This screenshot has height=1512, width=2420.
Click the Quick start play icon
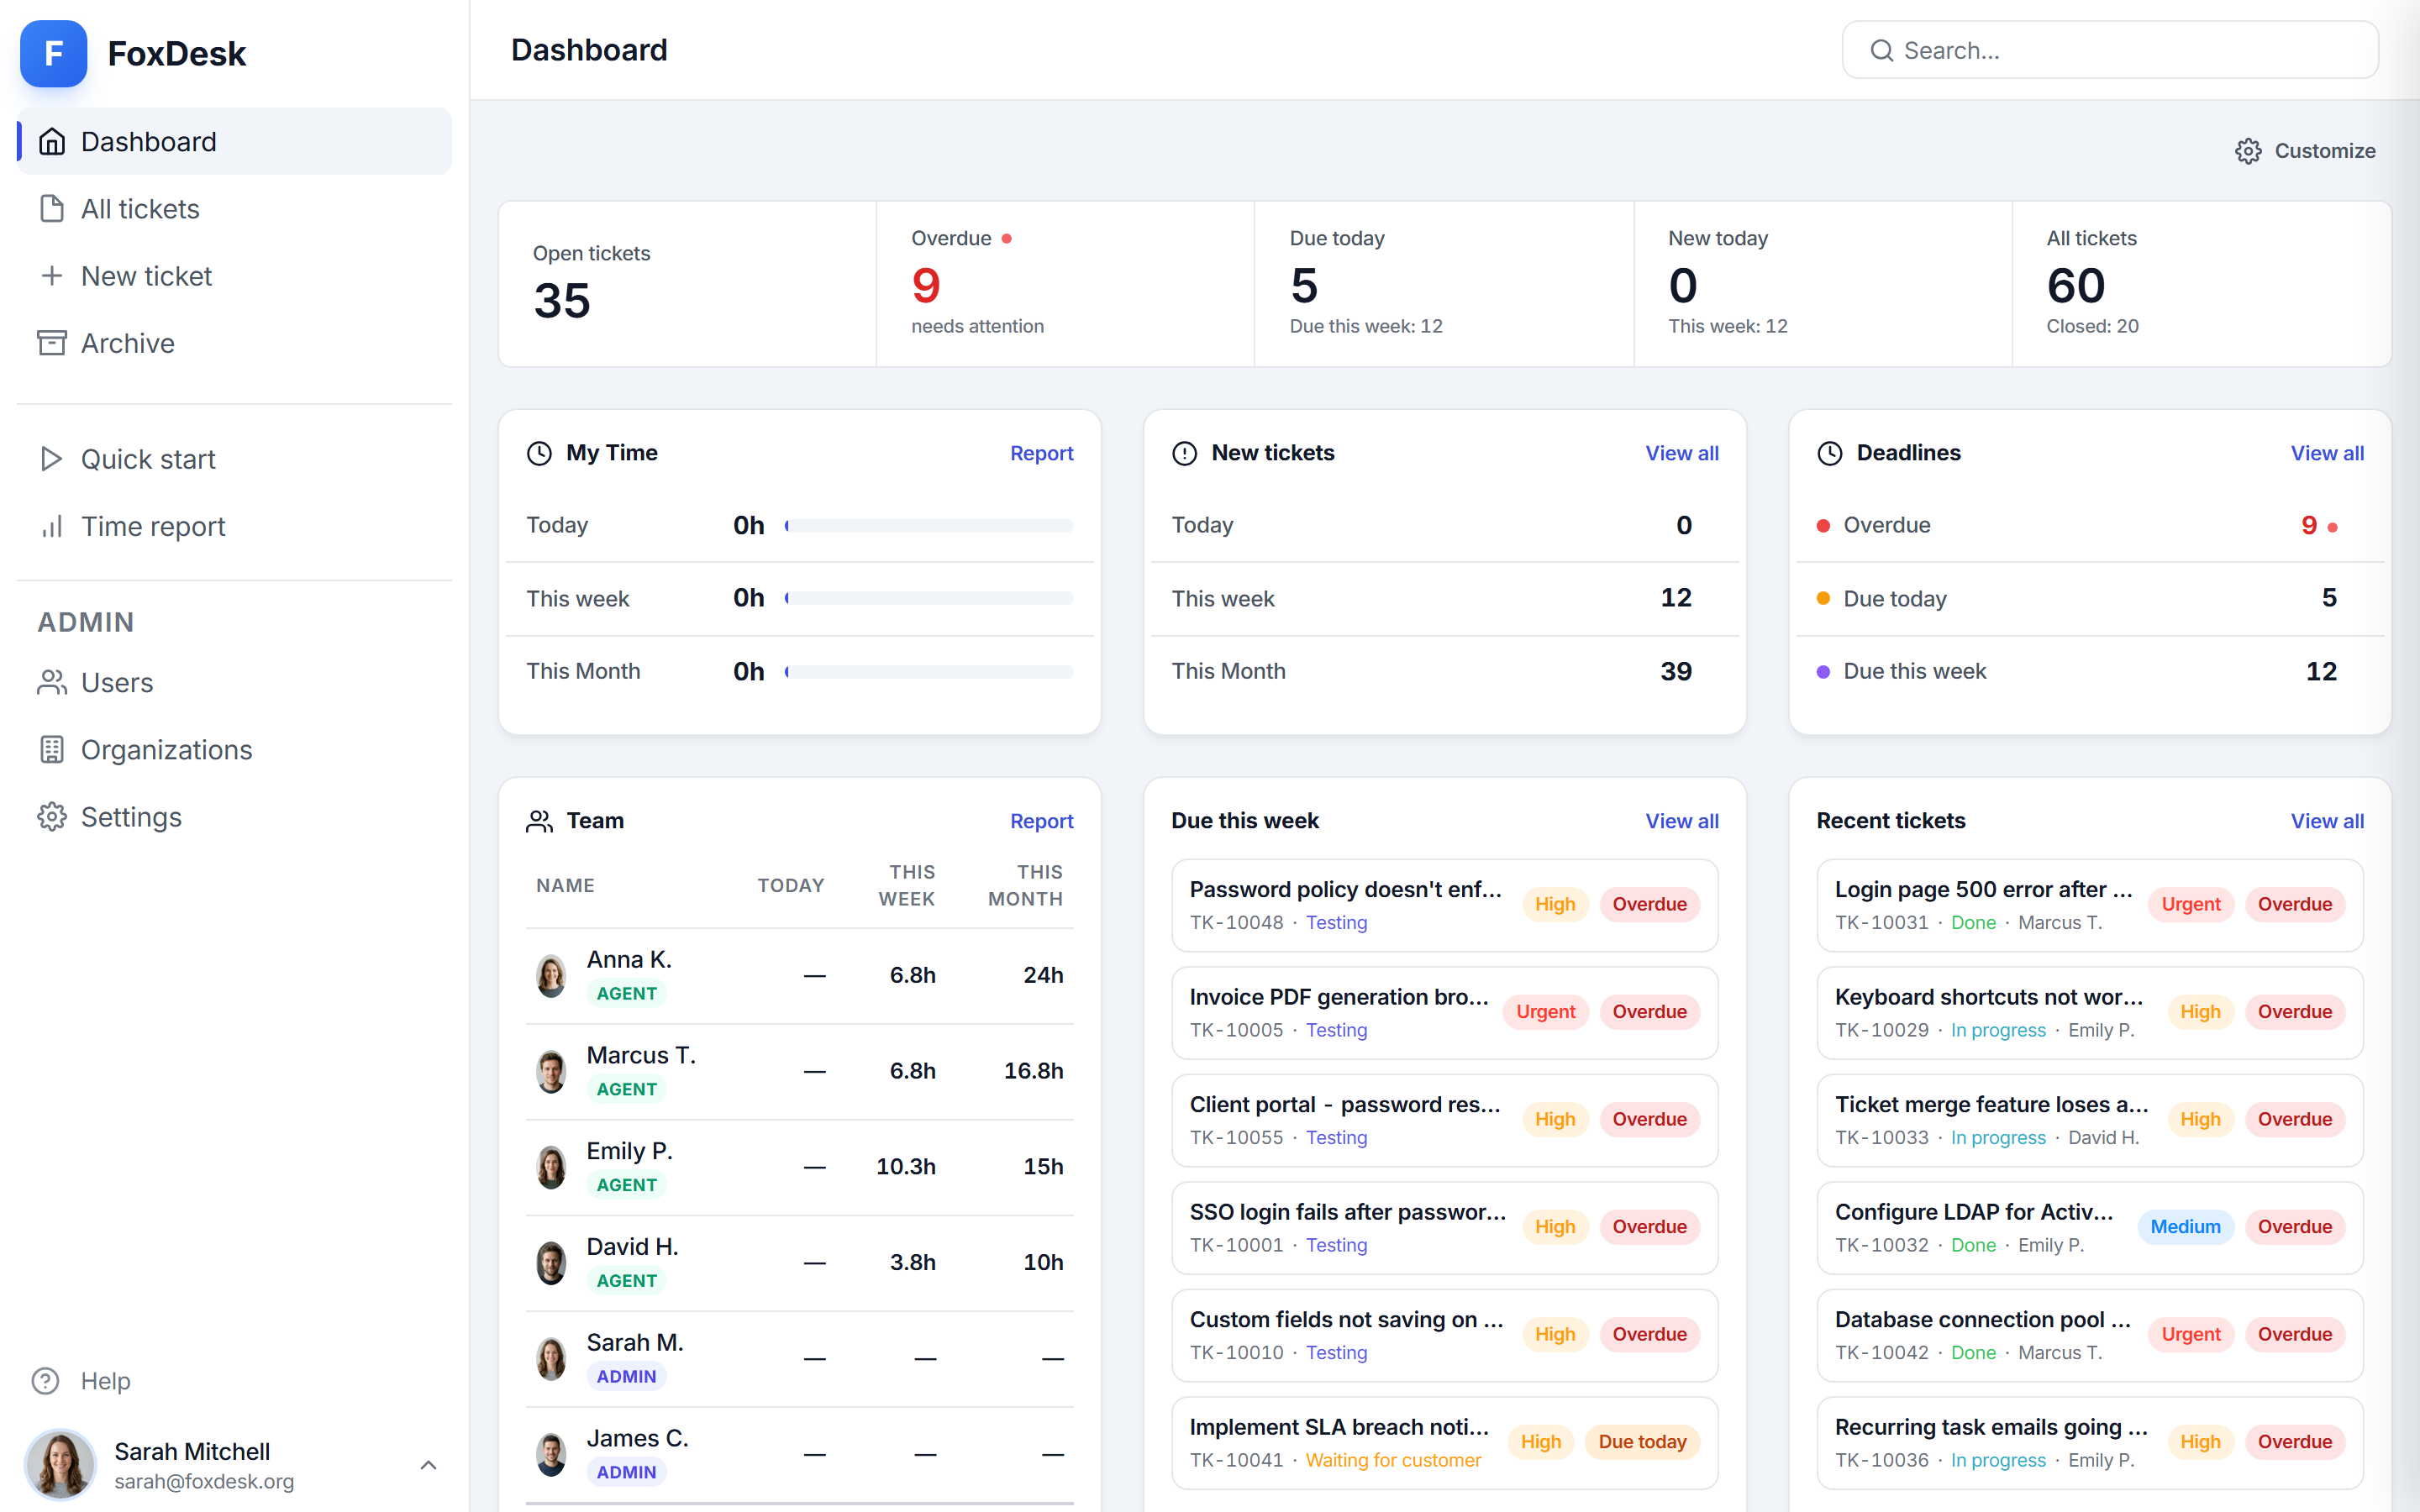coord(52,459)
